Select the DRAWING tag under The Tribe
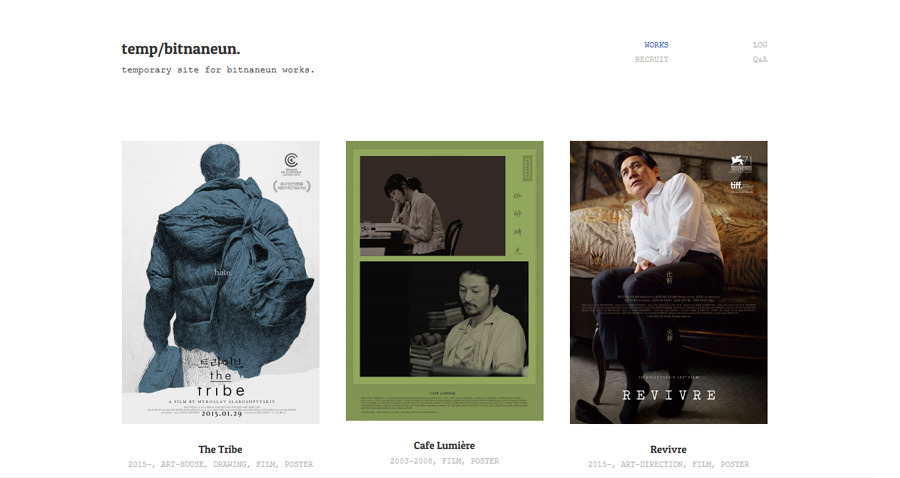 [230, 464]
